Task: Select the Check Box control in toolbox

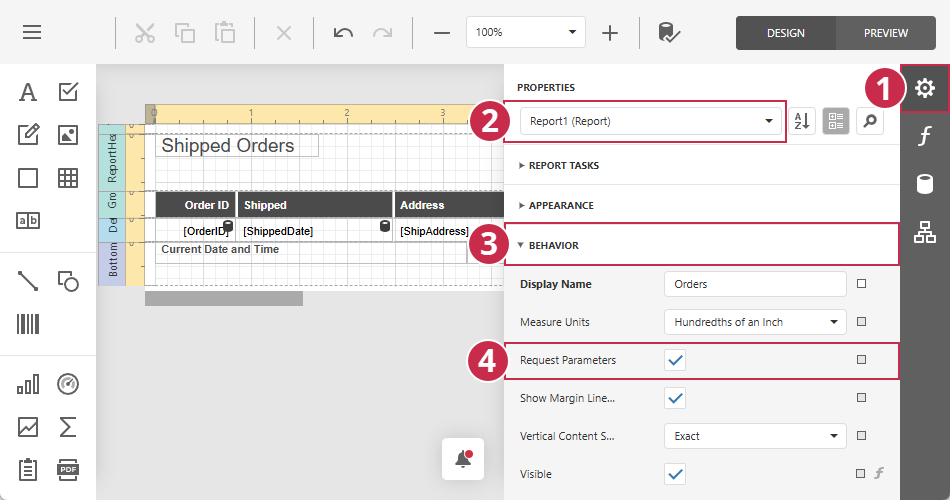Action: (x=68, y=92)
